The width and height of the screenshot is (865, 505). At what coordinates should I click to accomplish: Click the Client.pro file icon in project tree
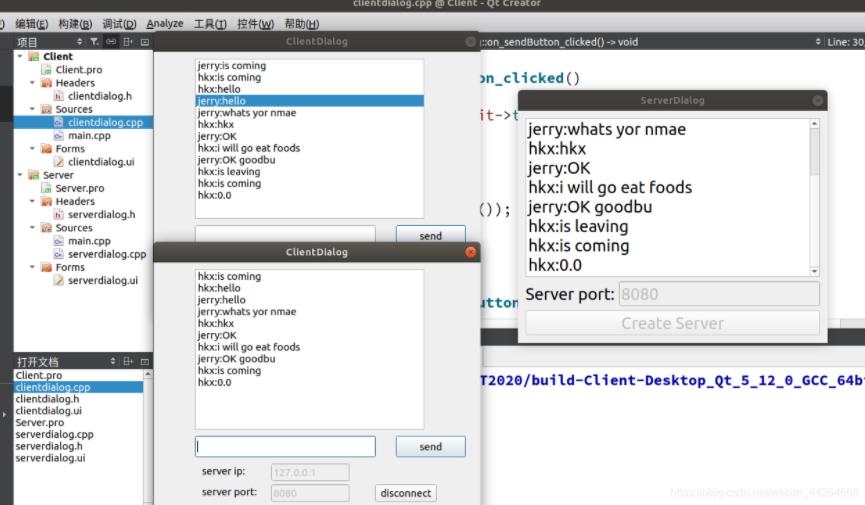click(47, 70)
